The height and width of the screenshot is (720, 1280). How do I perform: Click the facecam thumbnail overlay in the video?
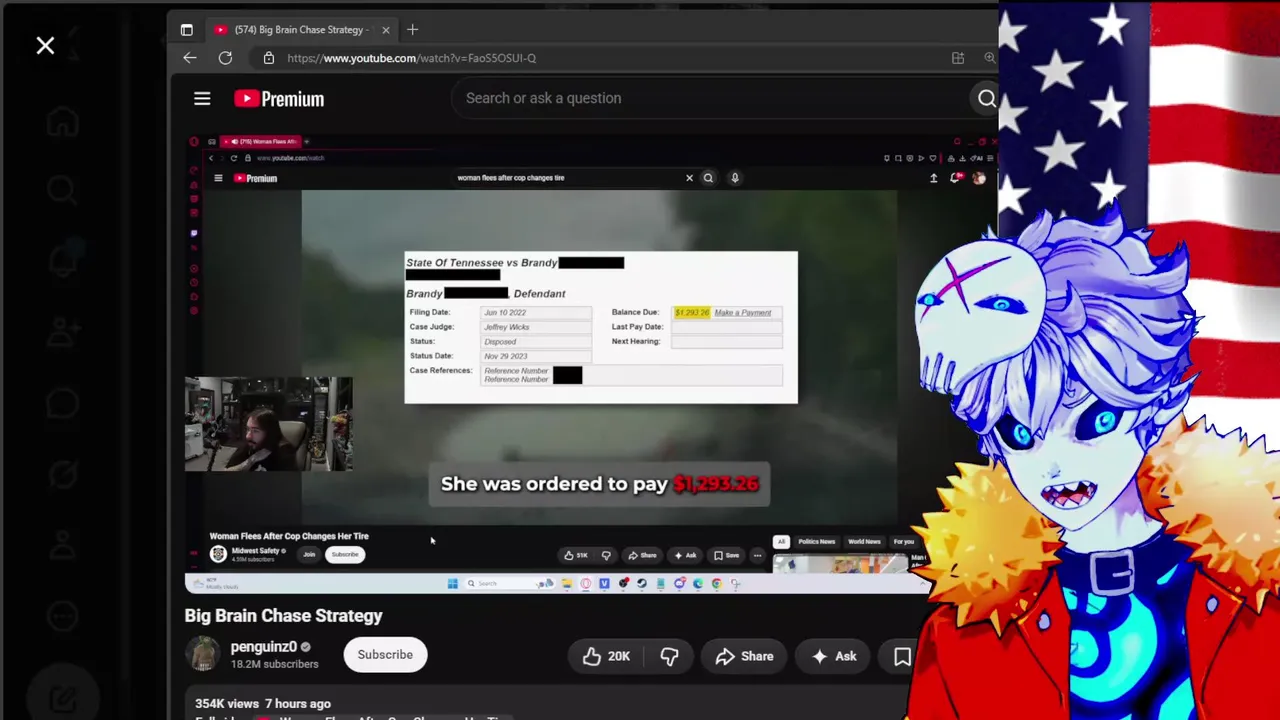click(x=269, y=424)
